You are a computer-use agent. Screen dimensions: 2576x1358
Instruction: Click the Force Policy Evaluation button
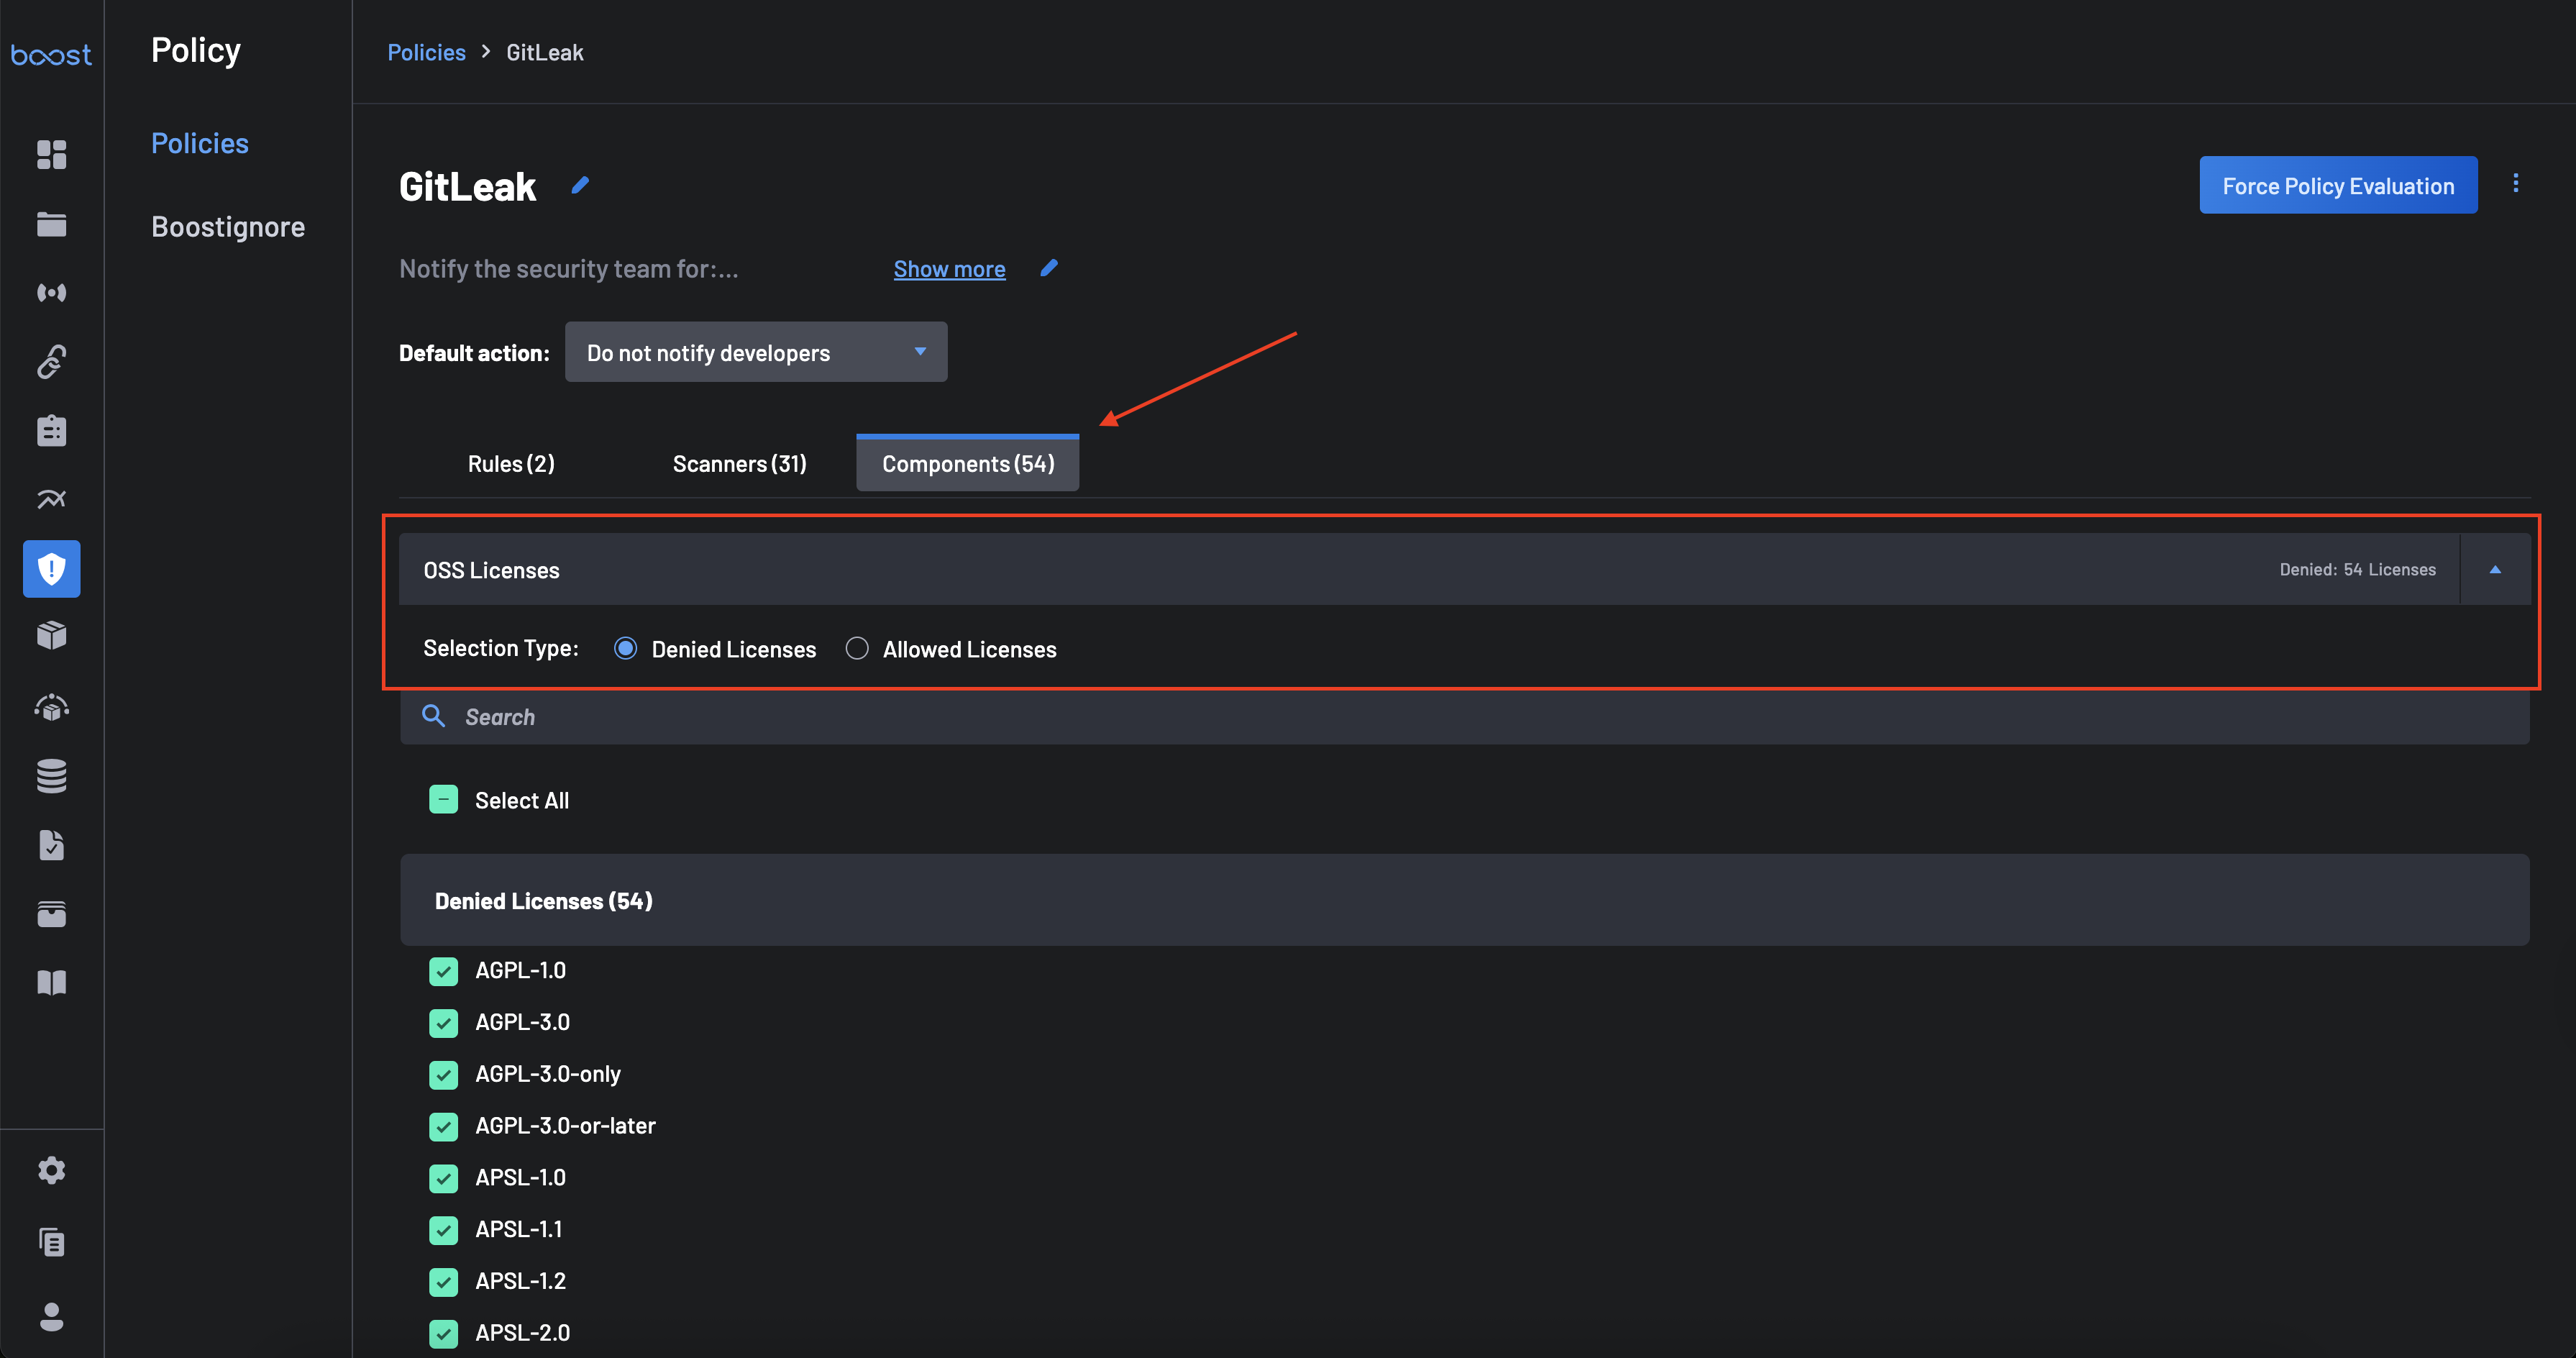point(2337,185)
